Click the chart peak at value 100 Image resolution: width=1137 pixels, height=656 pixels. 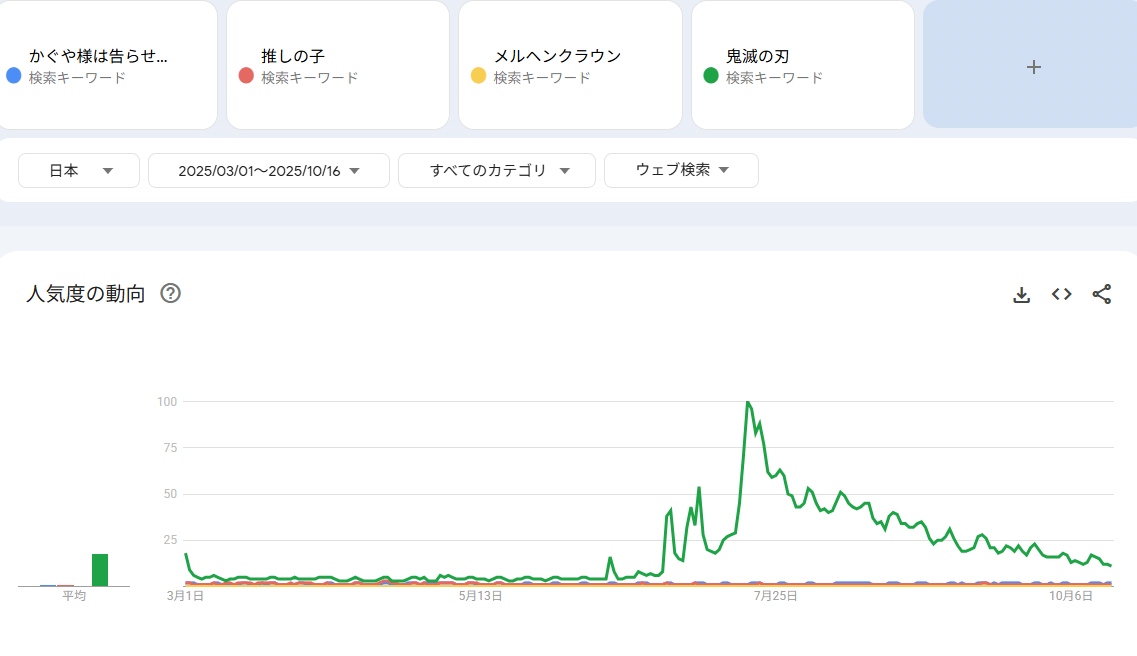click(x=747, y=402)
